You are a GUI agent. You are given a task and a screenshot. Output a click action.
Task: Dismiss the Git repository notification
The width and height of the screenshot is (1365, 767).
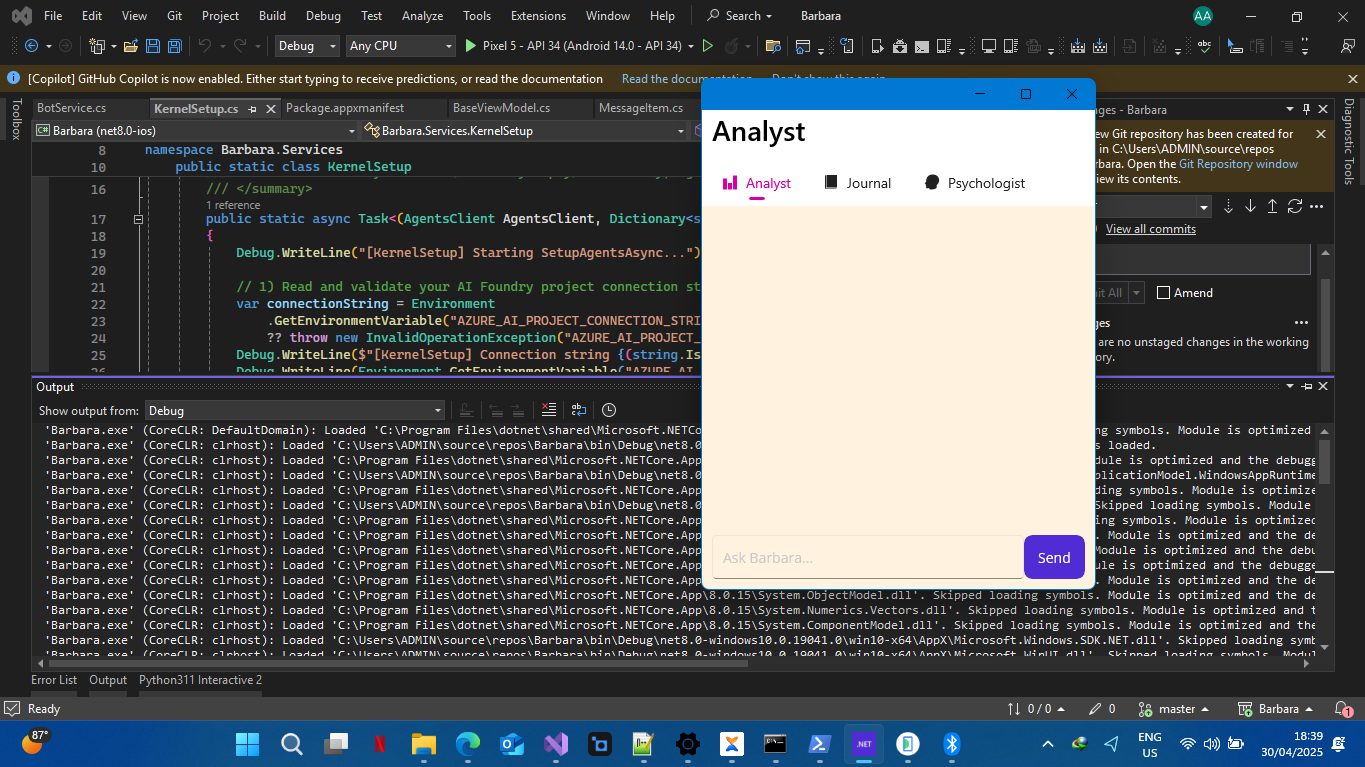click(1320, 134)
